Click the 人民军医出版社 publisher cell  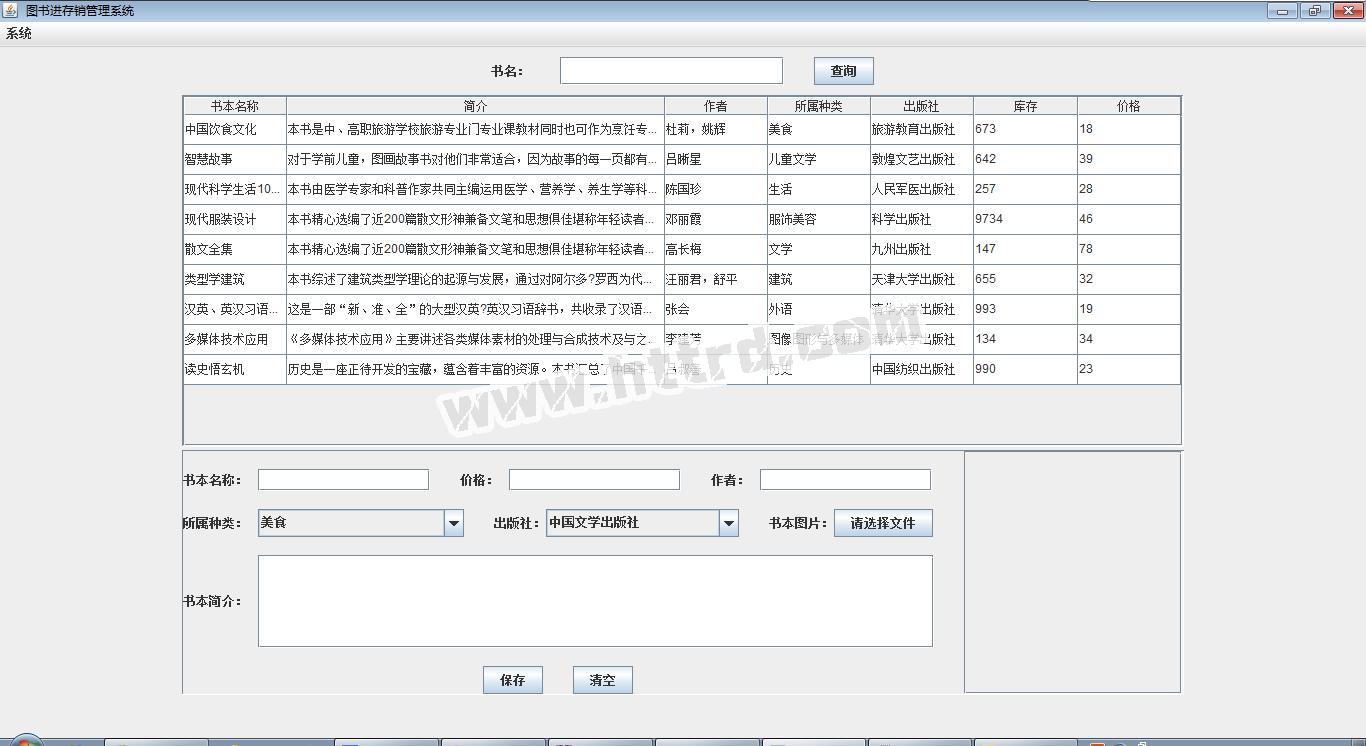(x=922, y=189)
